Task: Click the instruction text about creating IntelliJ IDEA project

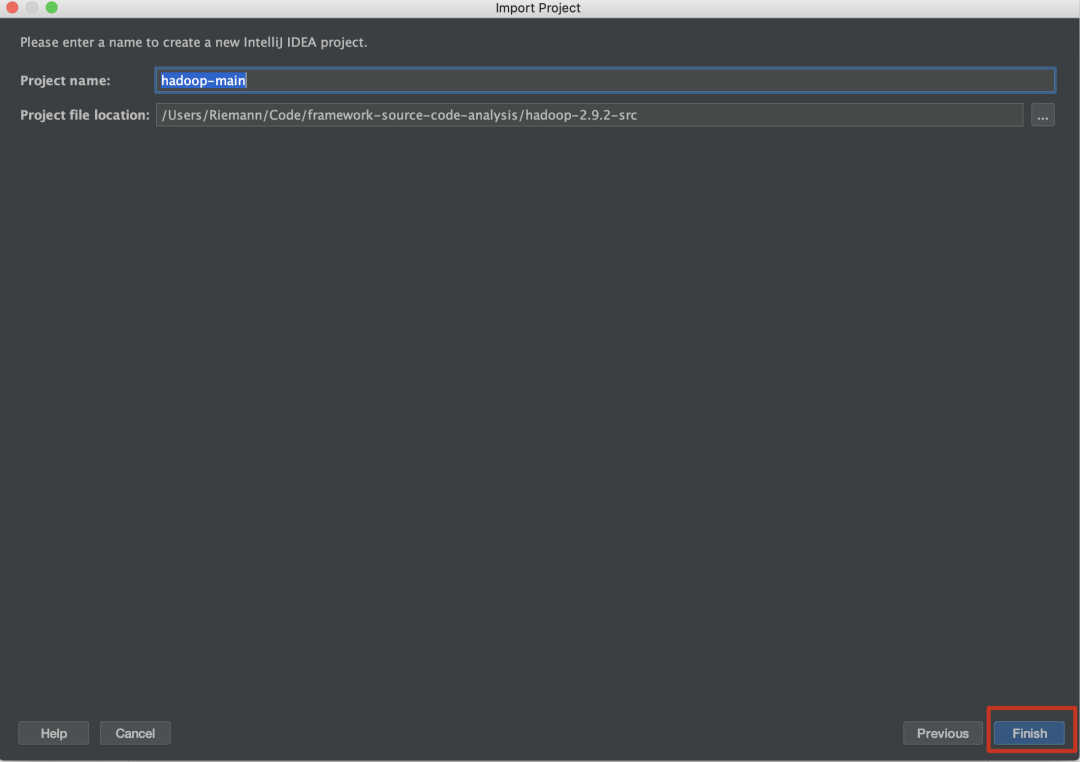Action: [x=194, y=42]
